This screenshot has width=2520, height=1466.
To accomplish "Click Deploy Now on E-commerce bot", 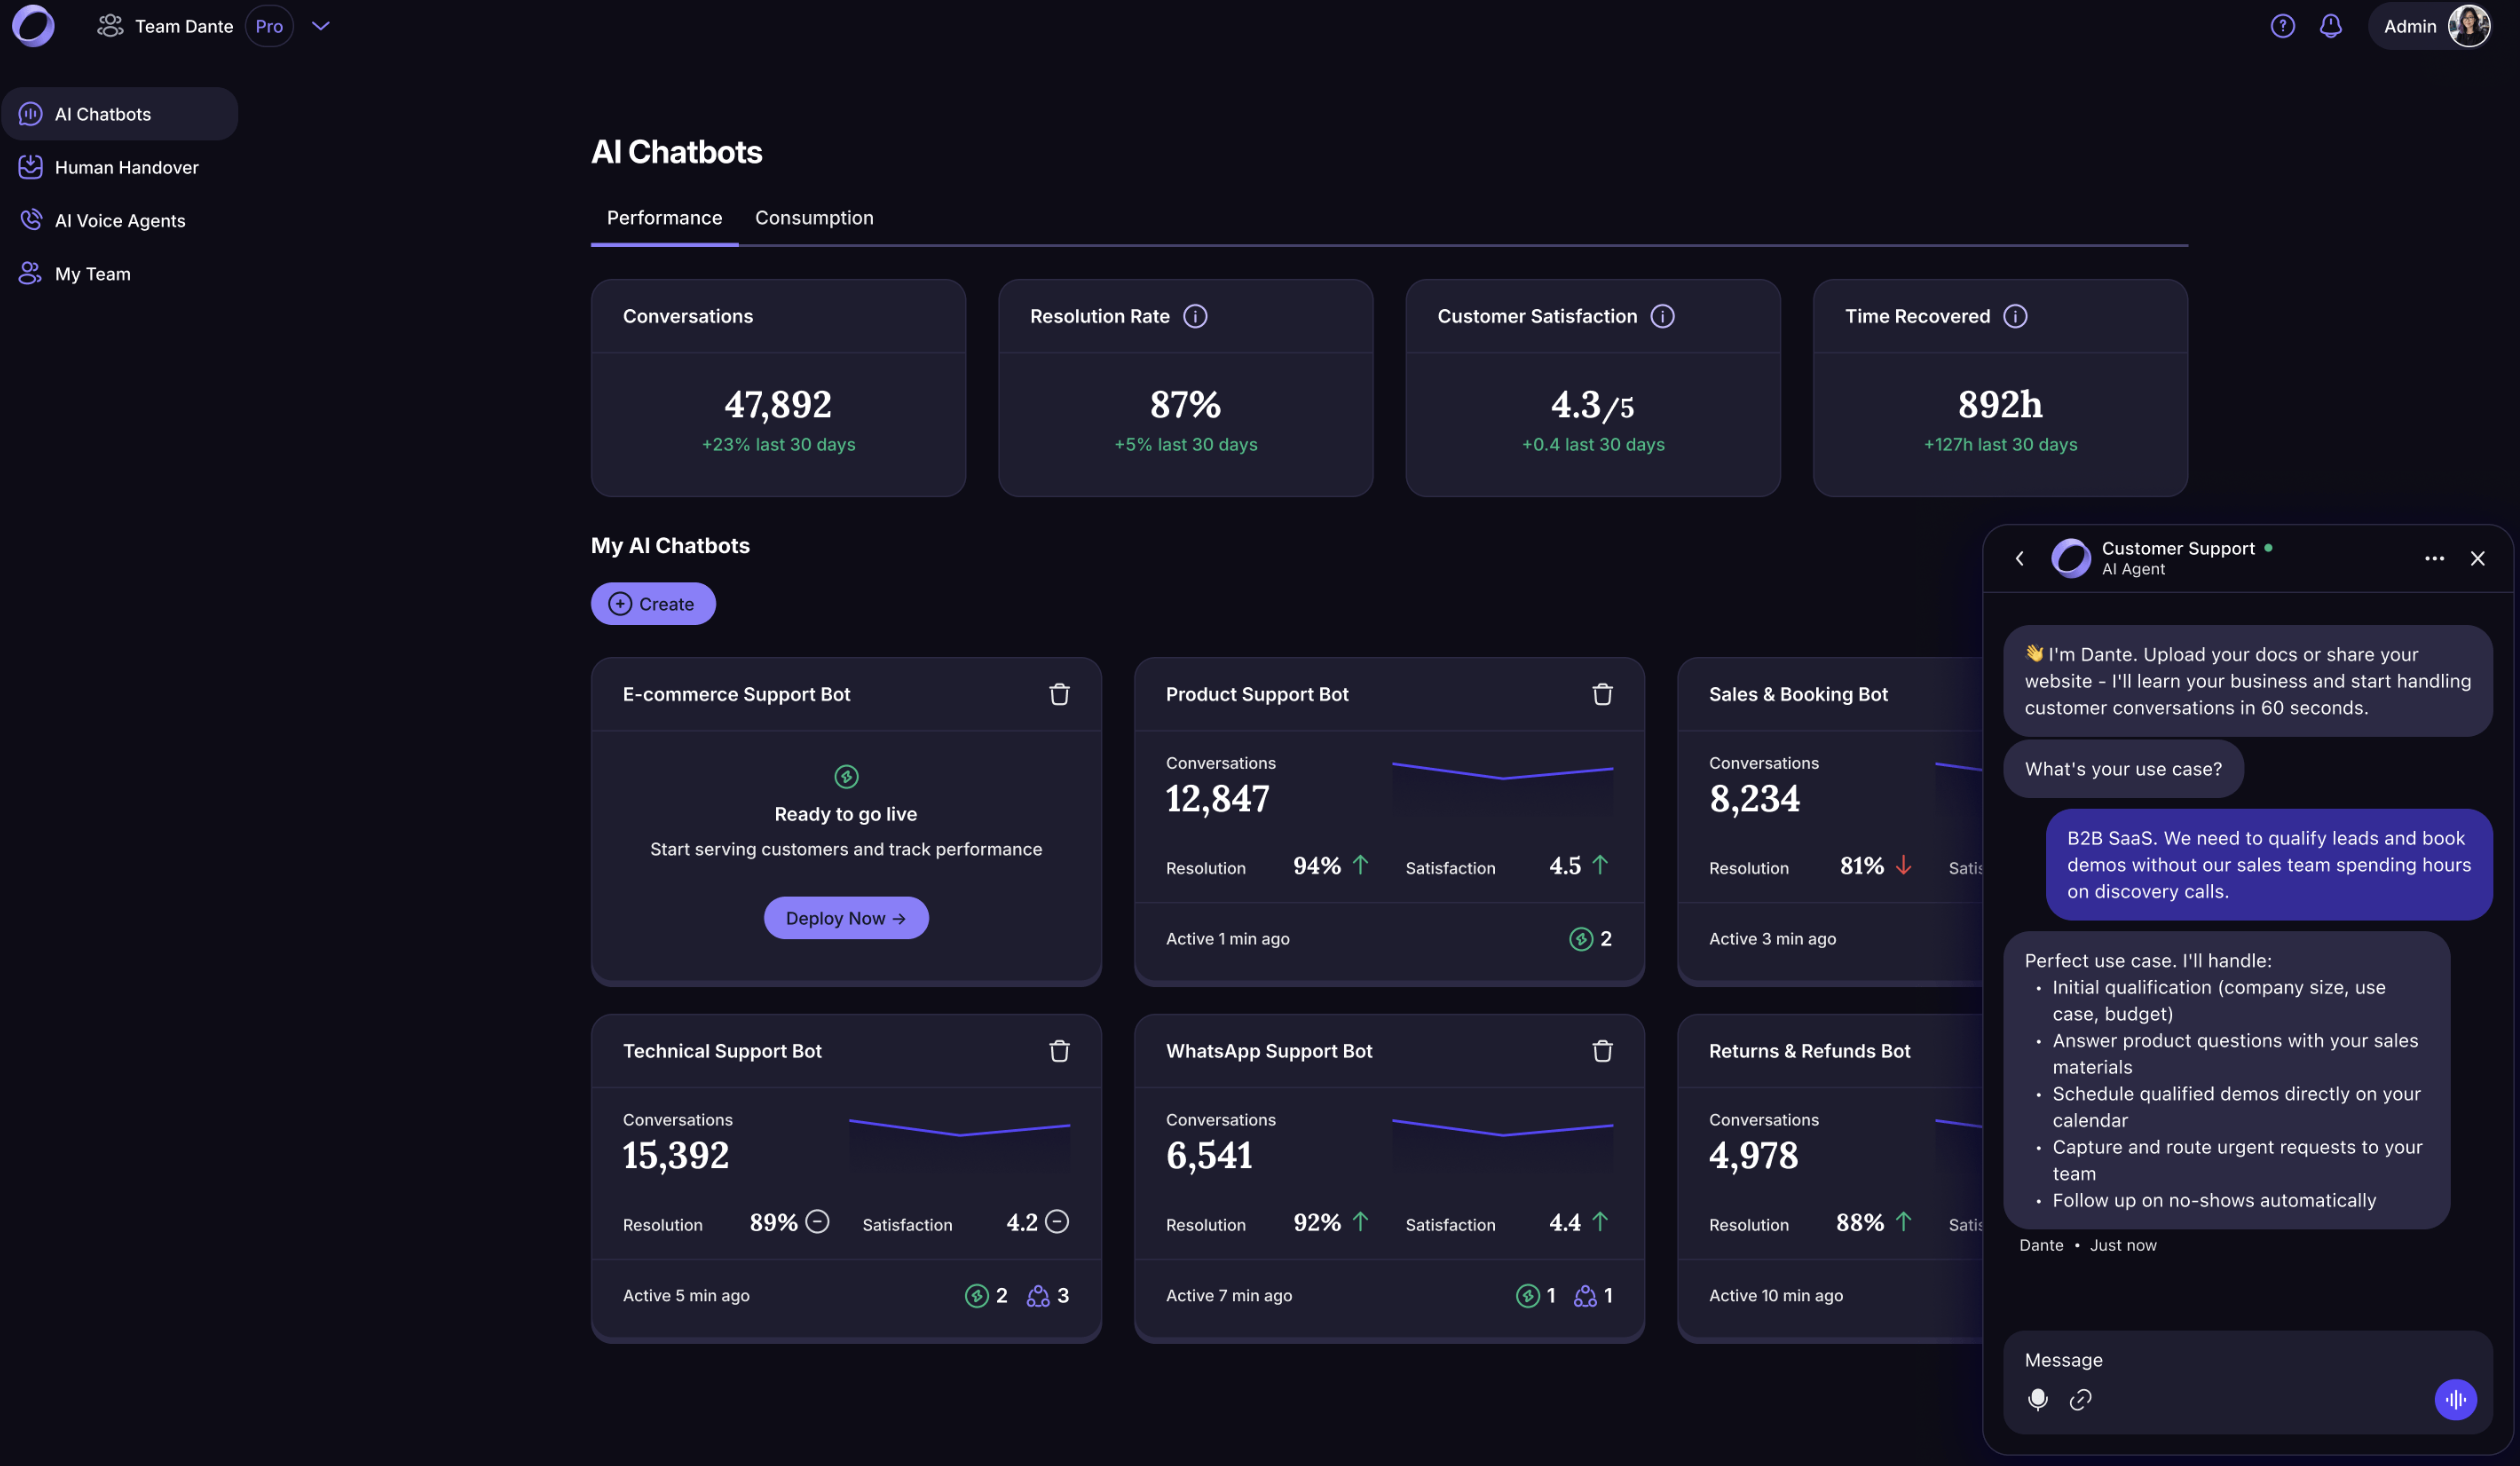I will (845, 918).
